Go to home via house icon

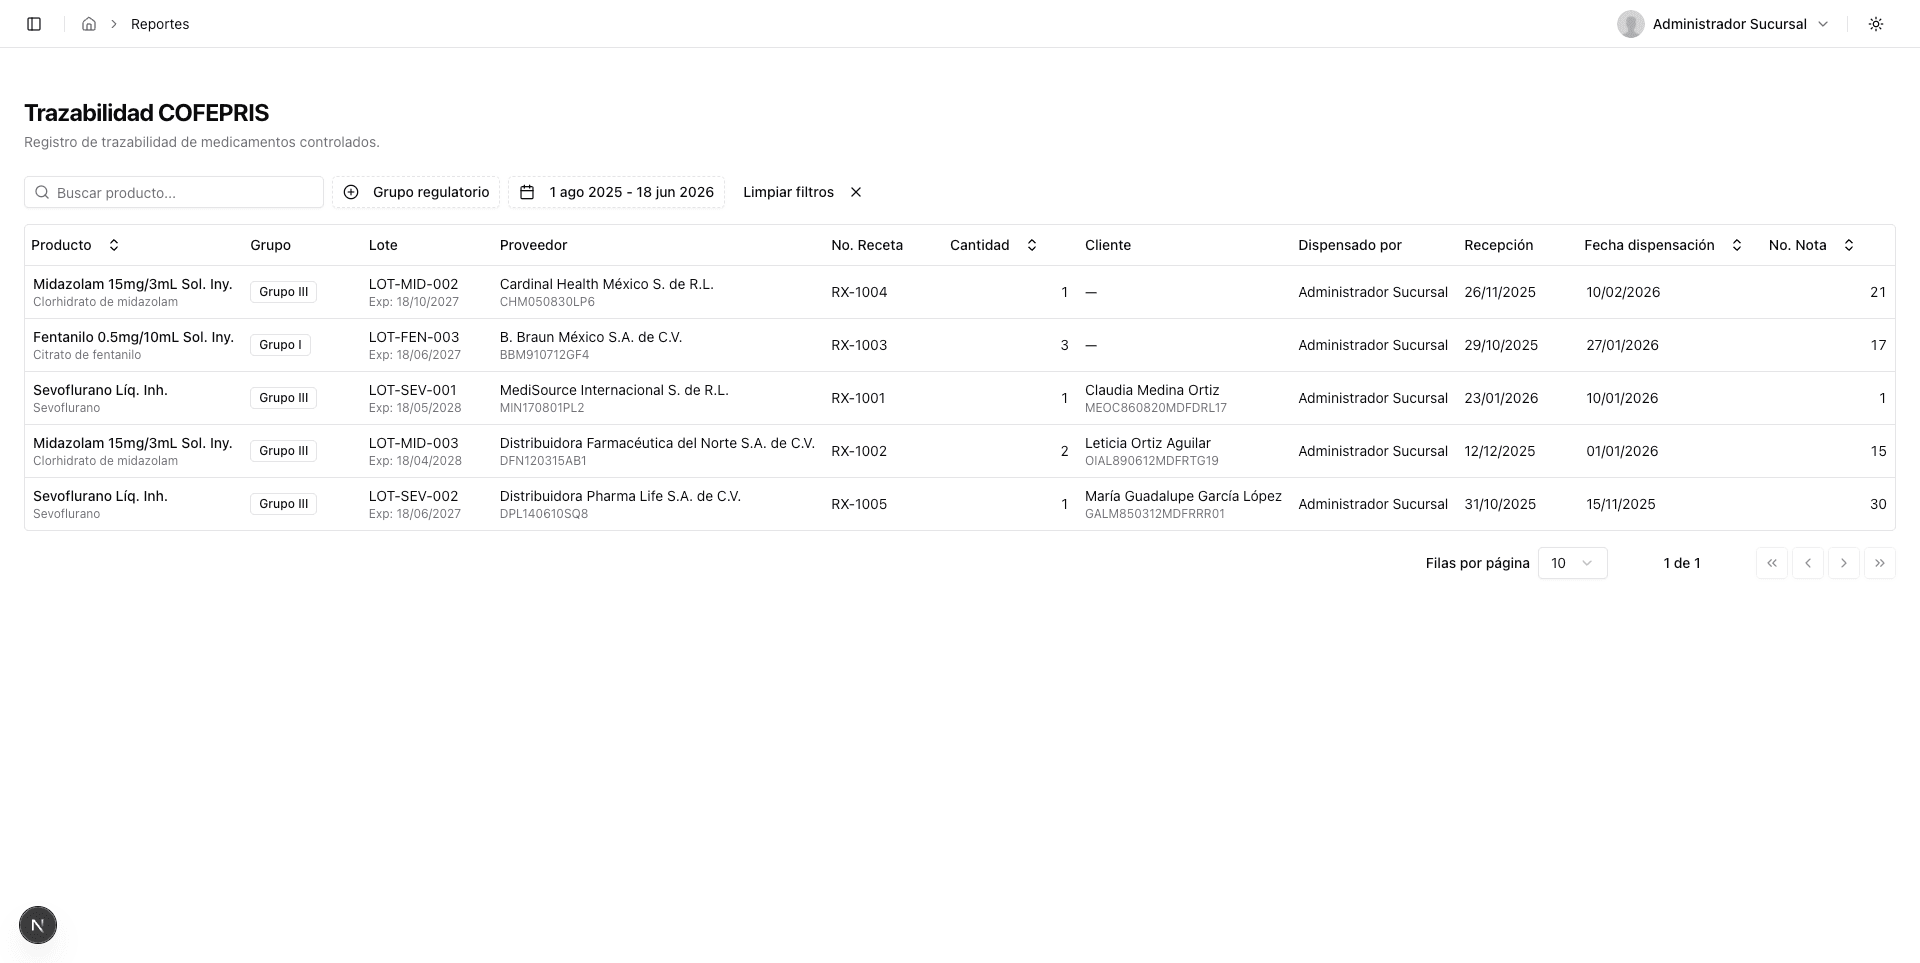point(89,24)
